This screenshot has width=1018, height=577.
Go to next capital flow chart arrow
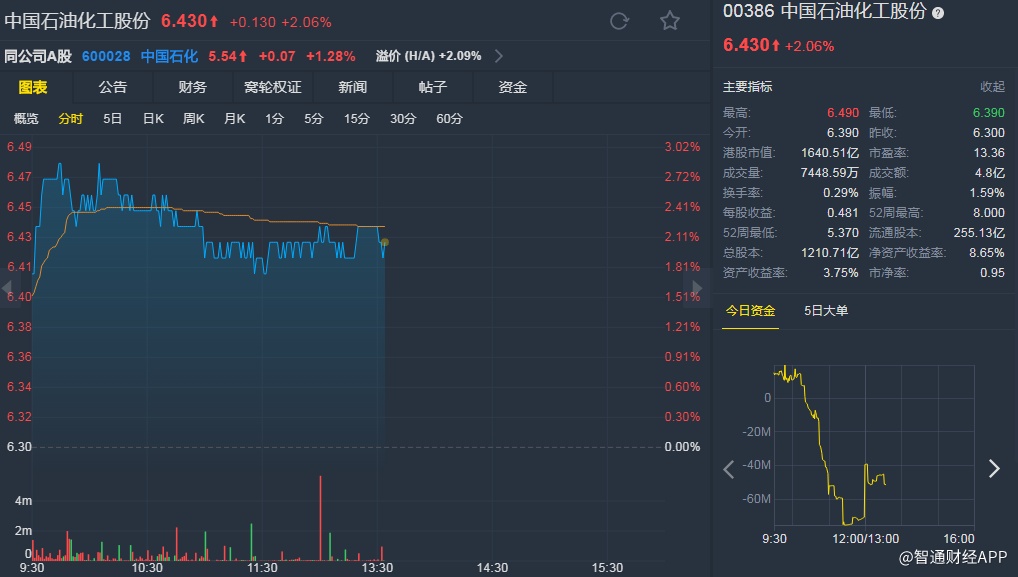(993, 468)
